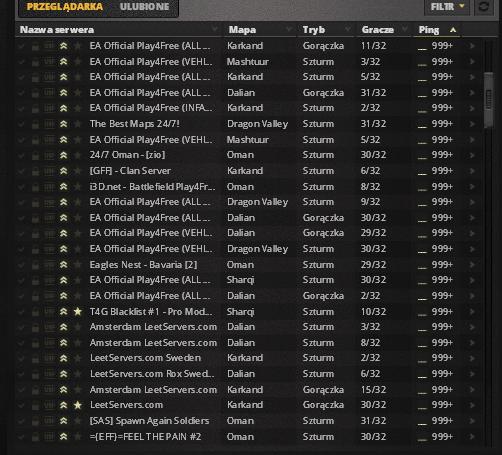The image size is (502, 455).
Task: Select server name '[SAS] Spawn Again Soldiers'
Action: pos(149,421)
